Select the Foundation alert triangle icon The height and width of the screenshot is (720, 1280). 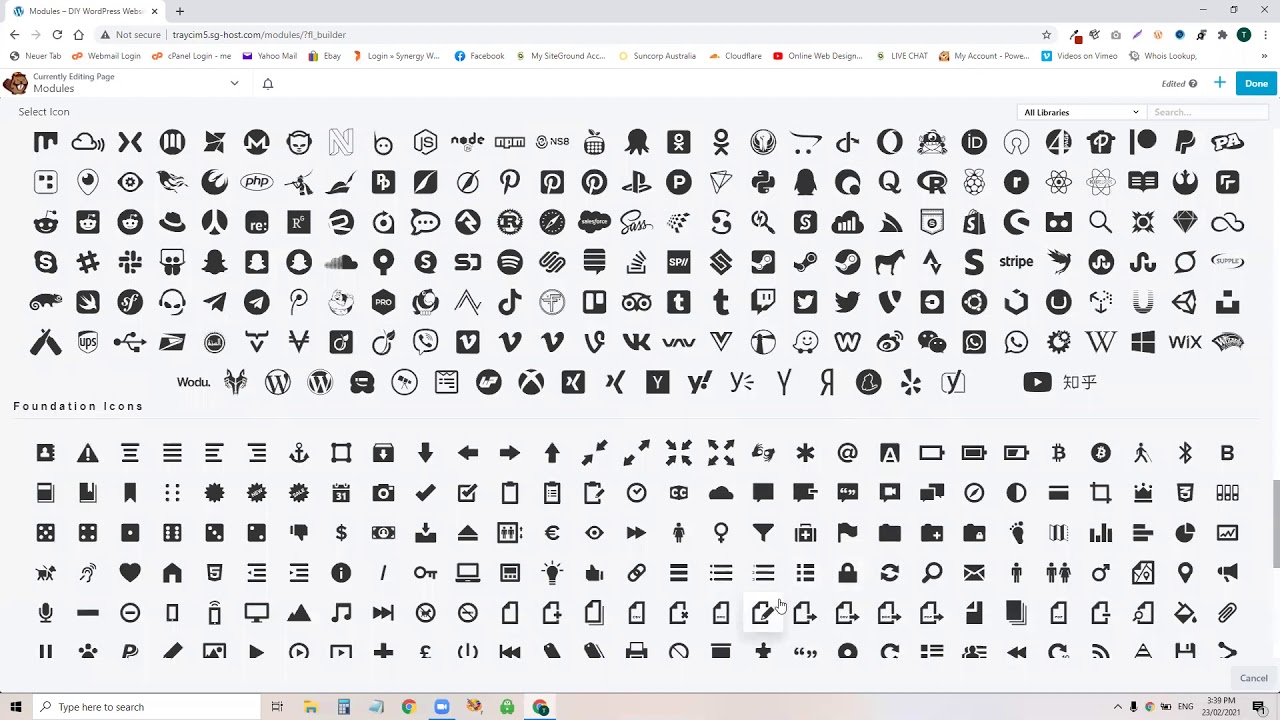(x=88, y=453)
